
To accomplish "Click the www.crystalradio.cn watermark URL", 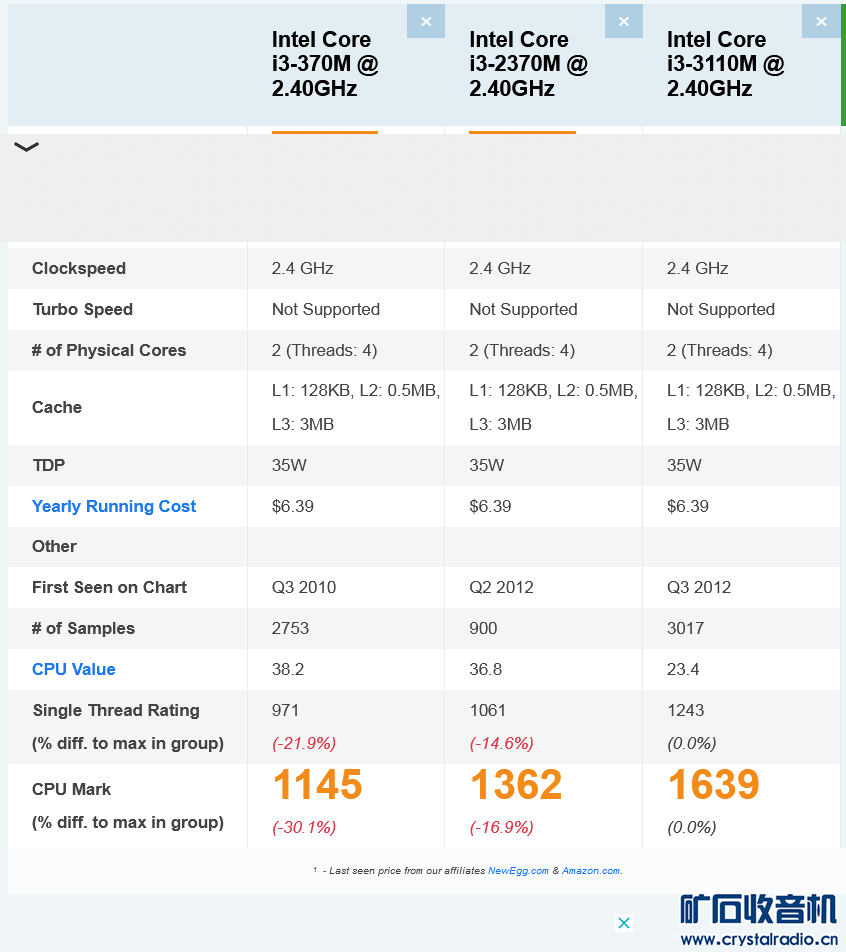I will (758, 939).
